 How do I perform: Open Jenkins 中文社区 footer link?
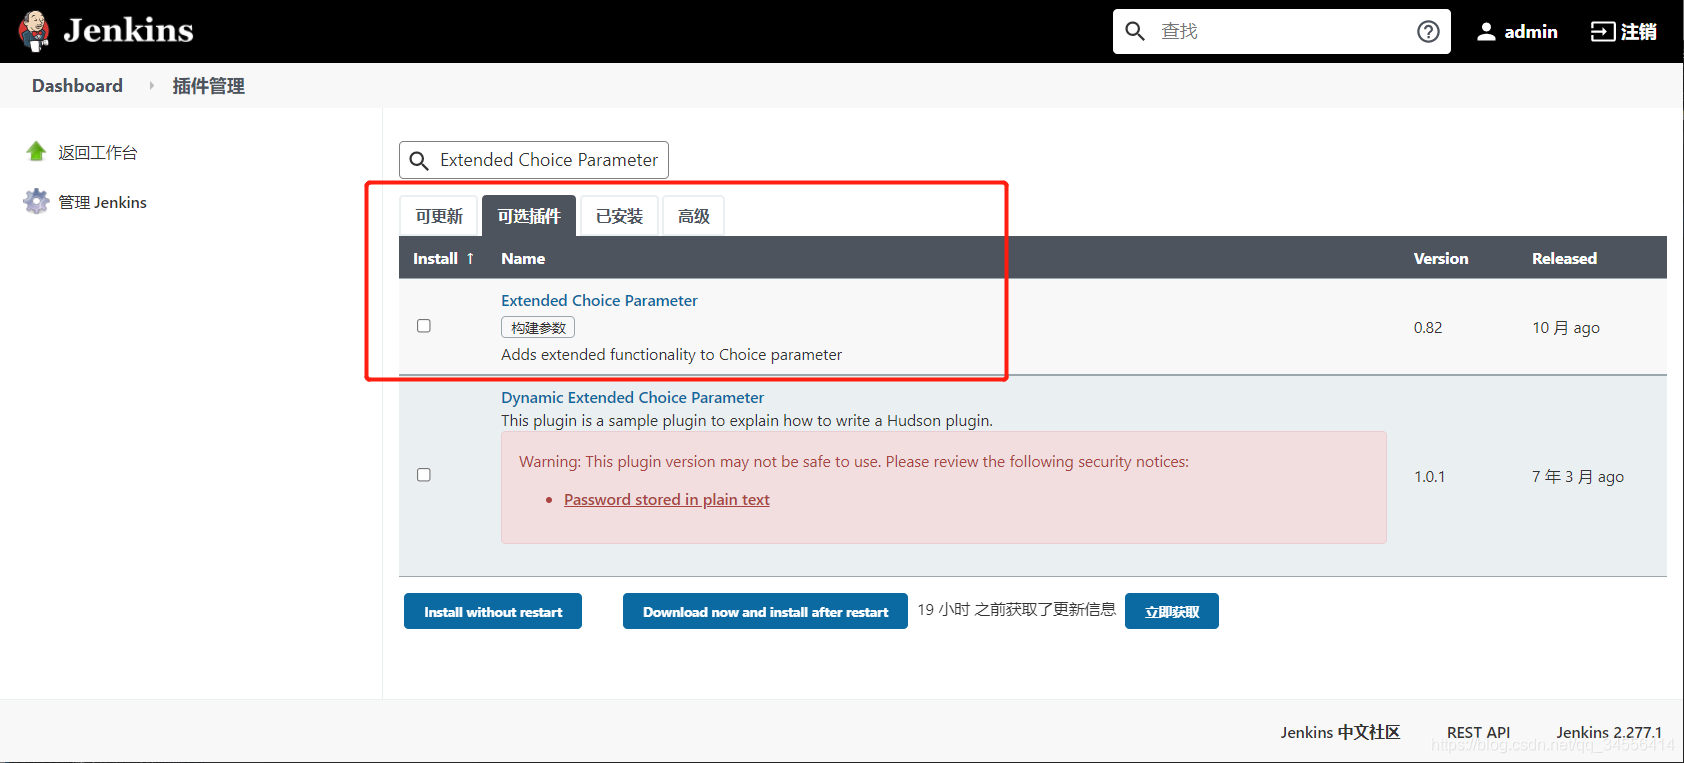click(1340, 732)
